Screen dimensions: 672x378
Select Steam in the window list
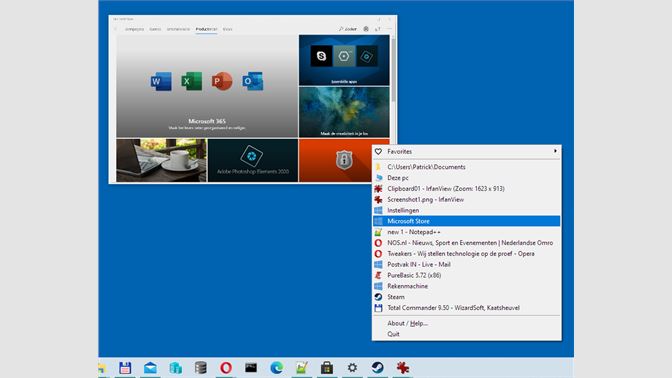click(x=466, y=297)
